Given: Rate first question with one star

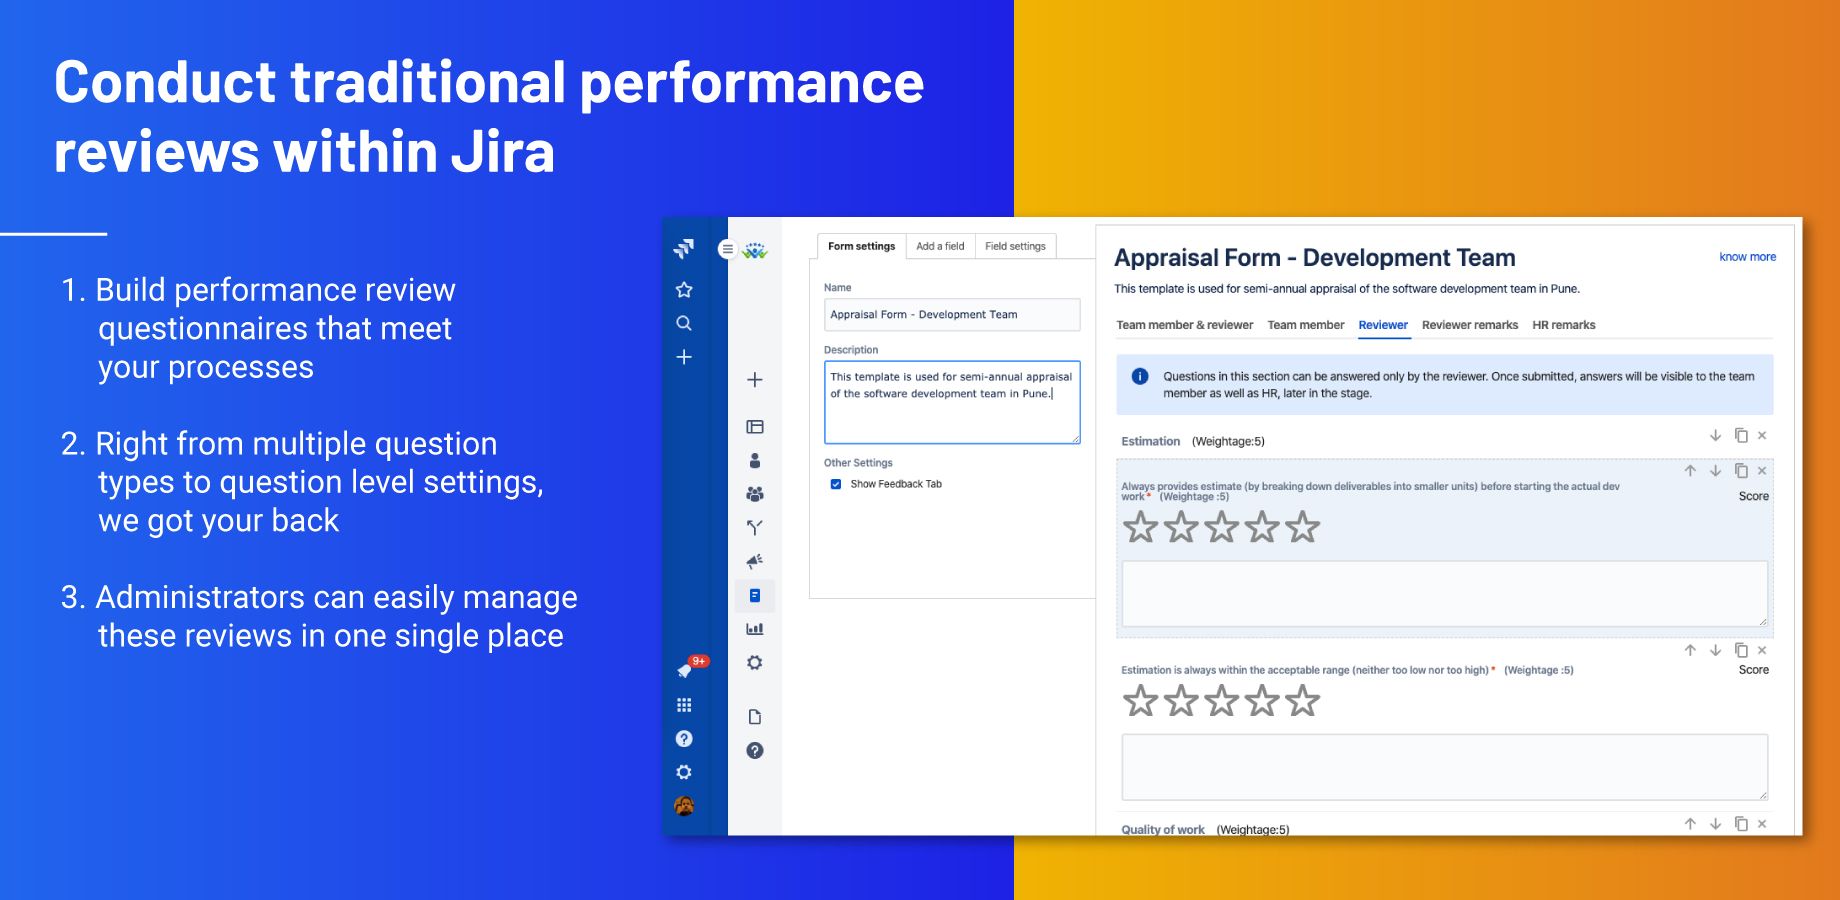Looking at the screenshot, I should 1140,527.
